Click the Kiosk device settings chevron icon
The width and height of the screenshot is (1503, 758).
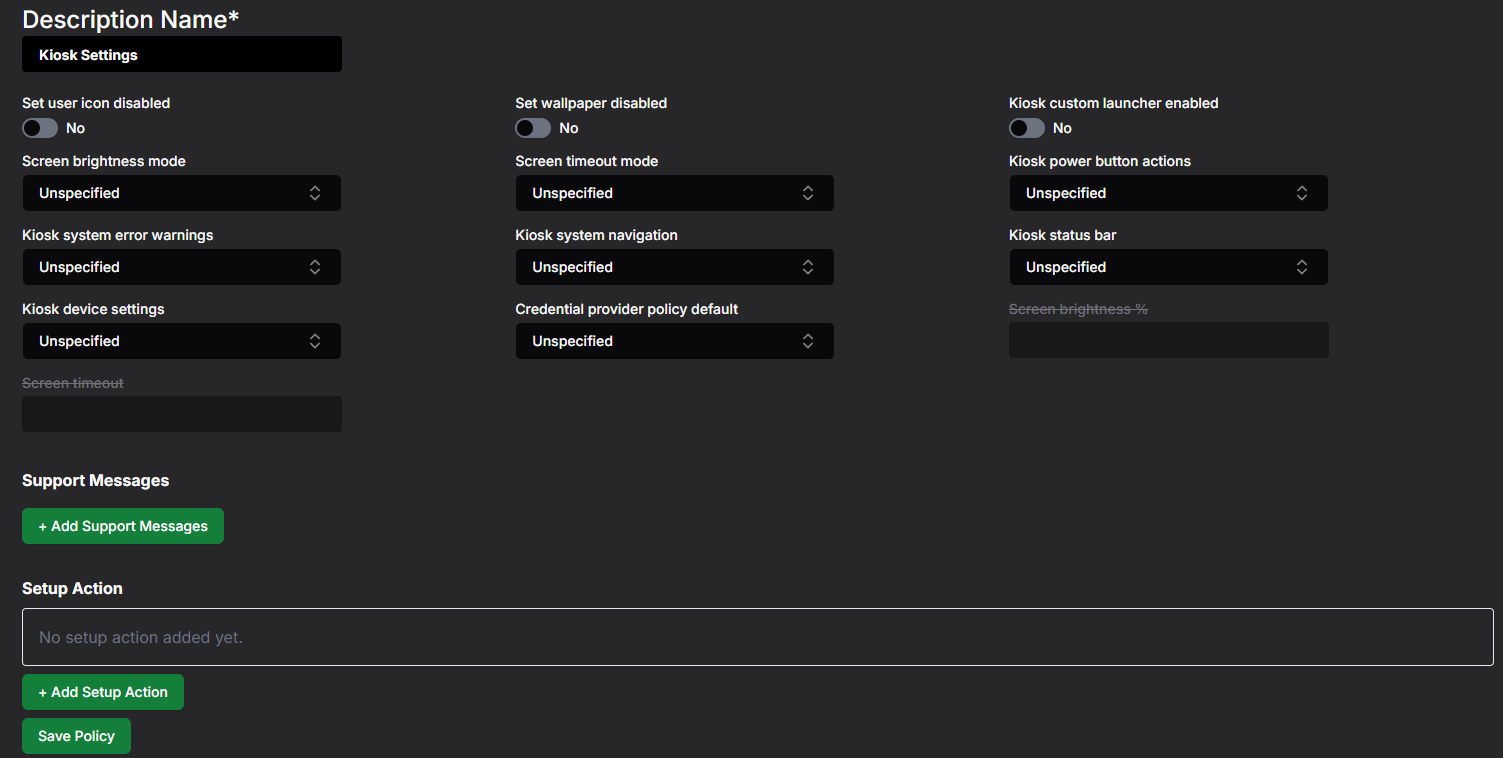(x=315, y=341)
